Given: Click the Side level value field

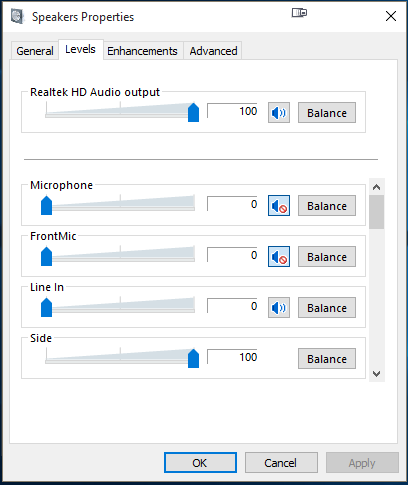Looking at the screenshot, I should 232,357.
